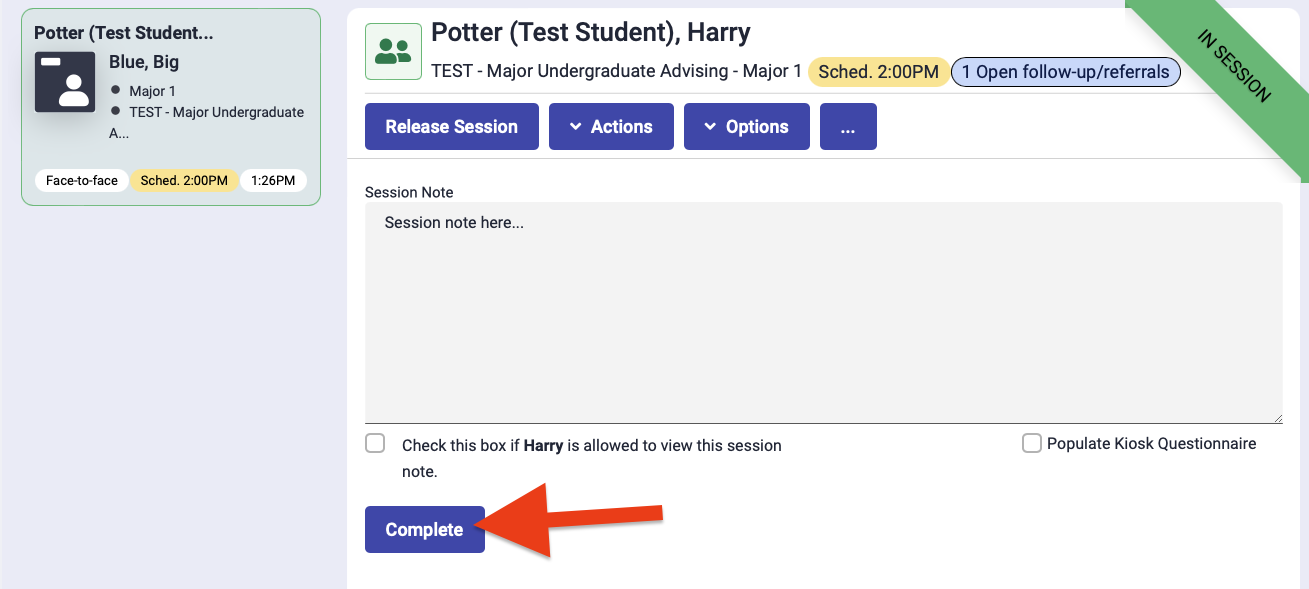
Task: Open the ellipsis overflow menu
Action: pyautogui.click(x=848, y=126)
